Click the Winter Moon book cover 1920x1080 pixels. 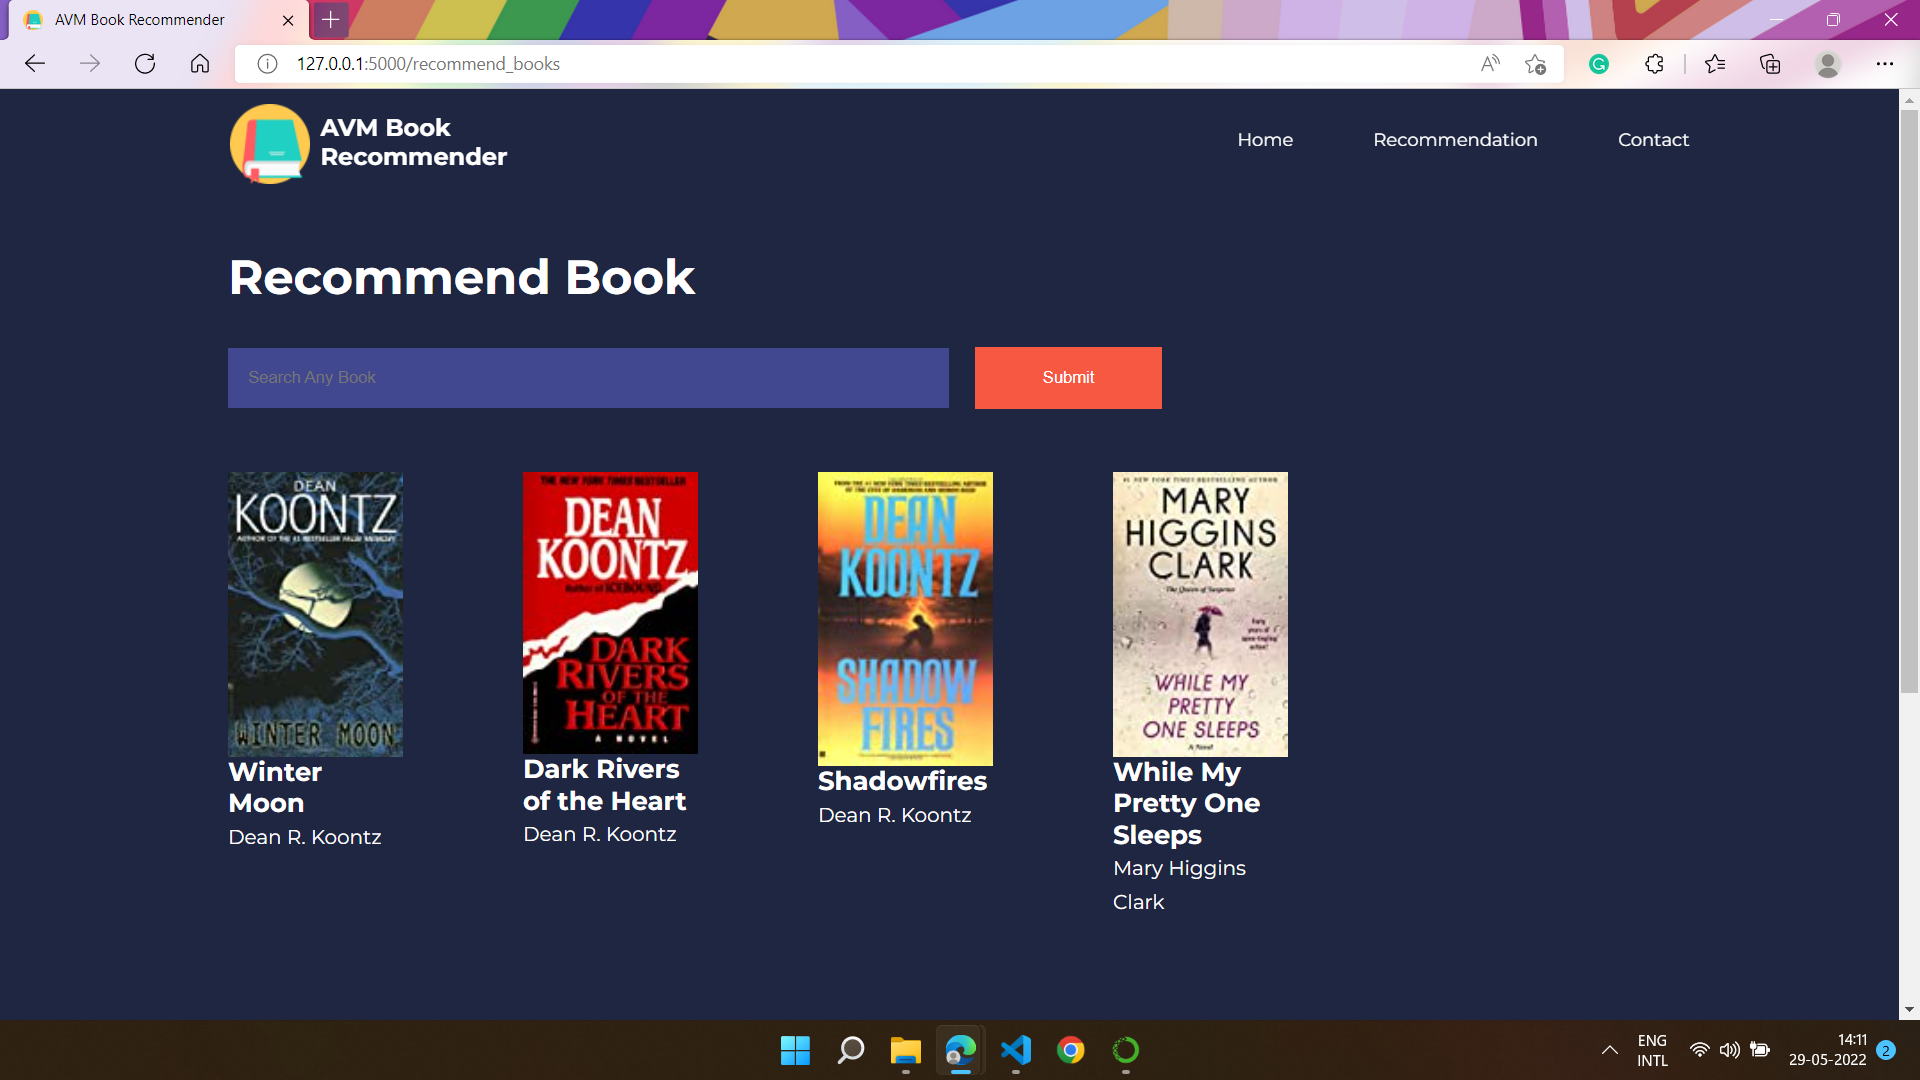tap(315, 614)
